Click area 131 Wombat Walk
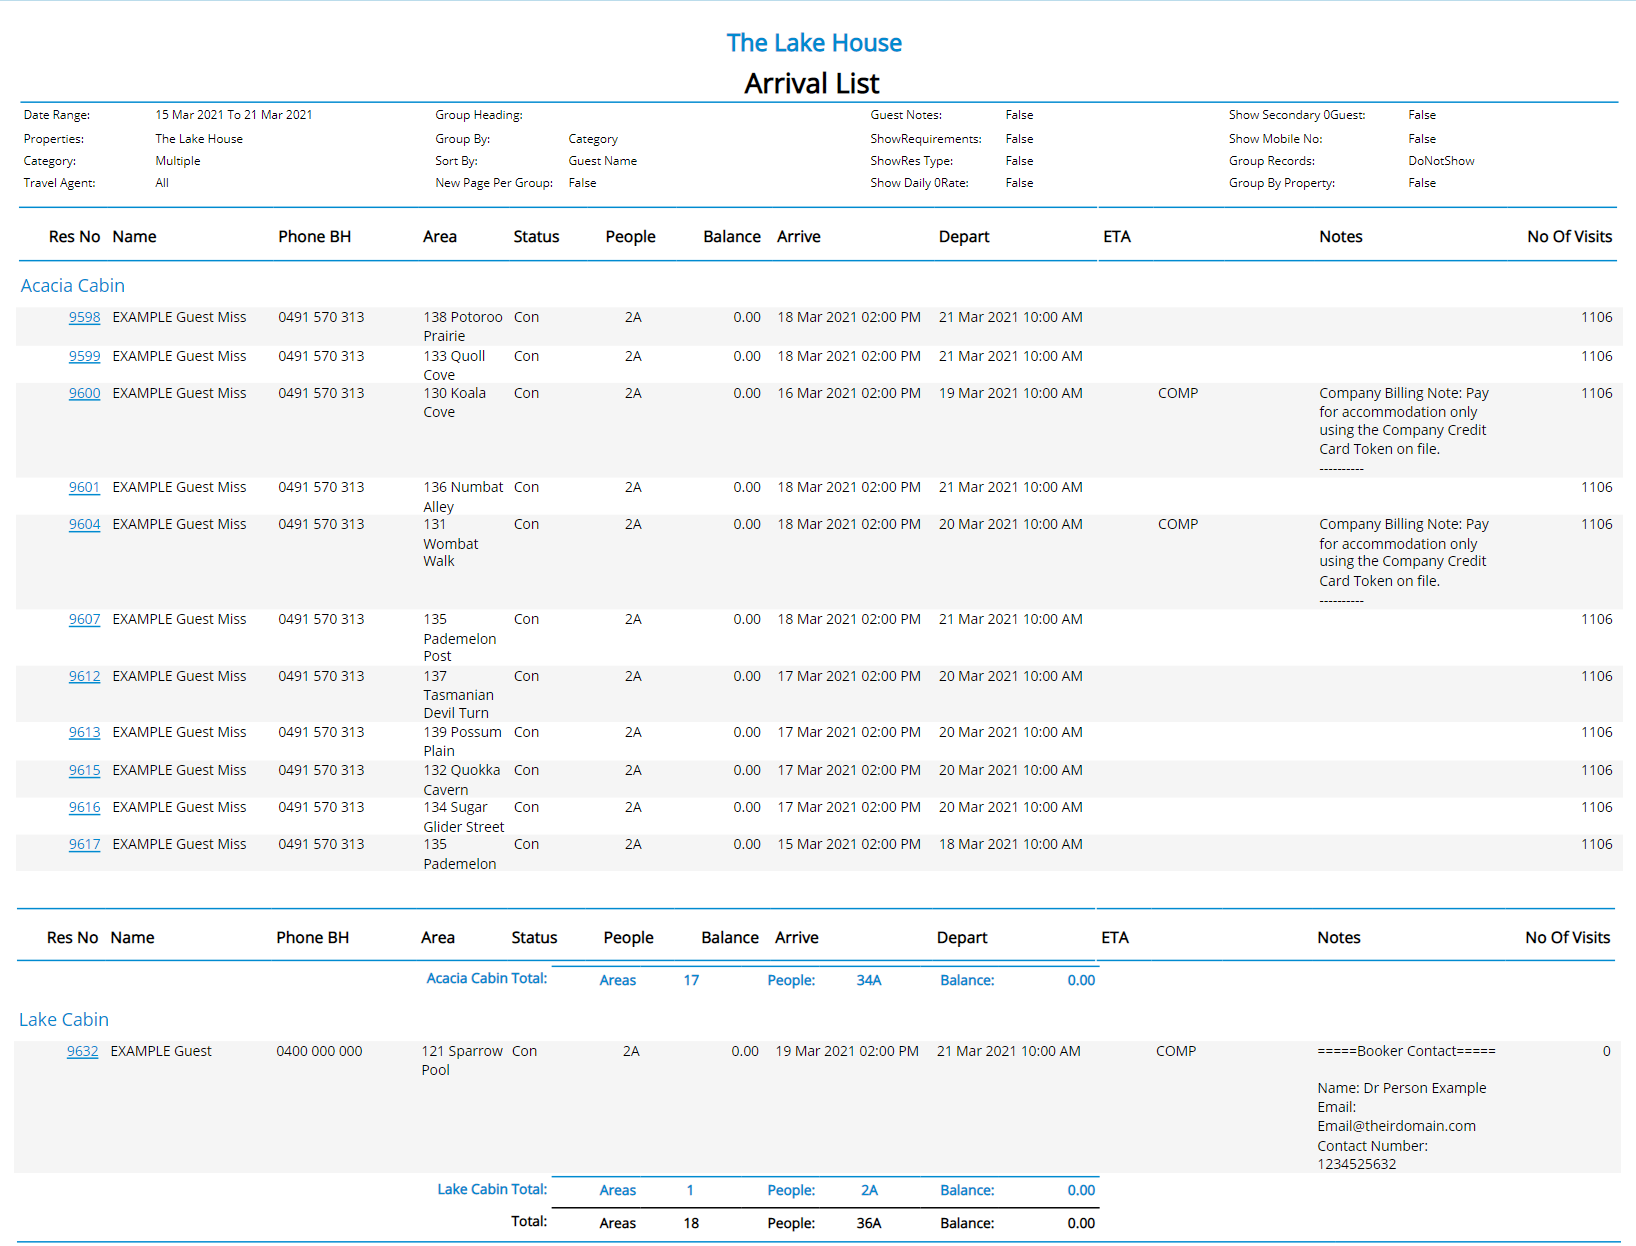 [x=450, y=542]
